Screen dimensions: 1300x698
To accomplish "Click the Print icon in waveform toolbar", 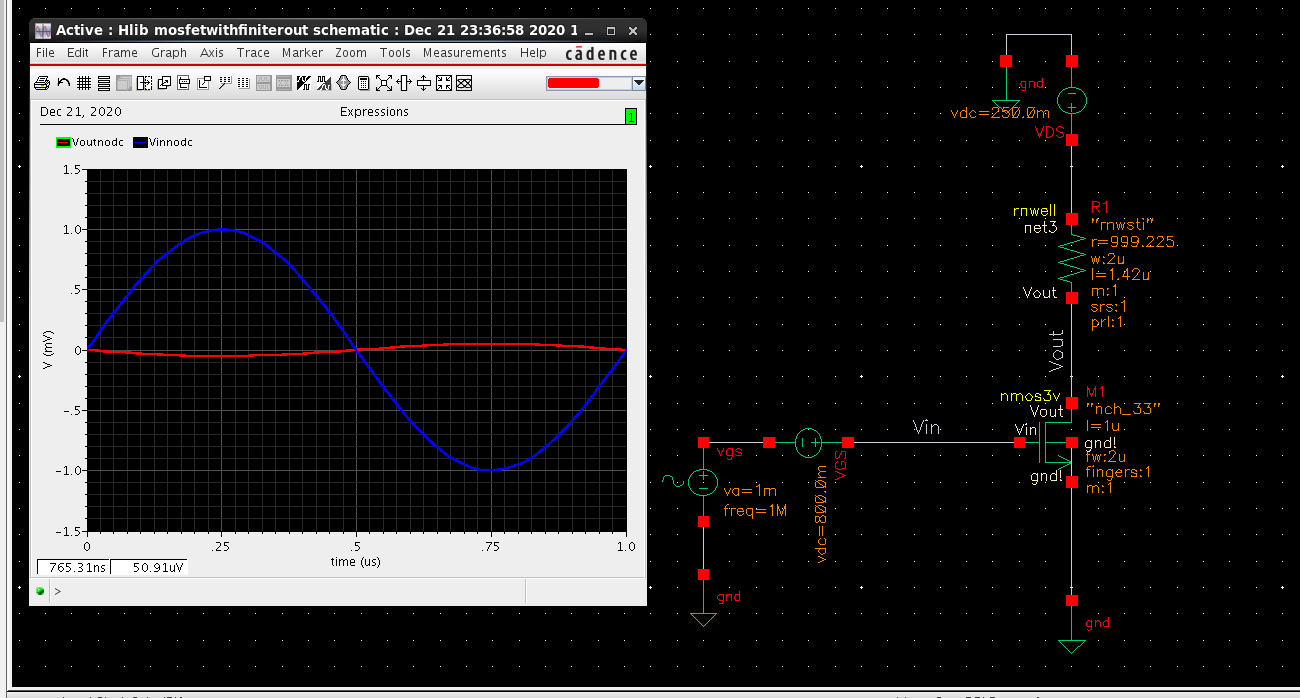I will tap(42, 83).
